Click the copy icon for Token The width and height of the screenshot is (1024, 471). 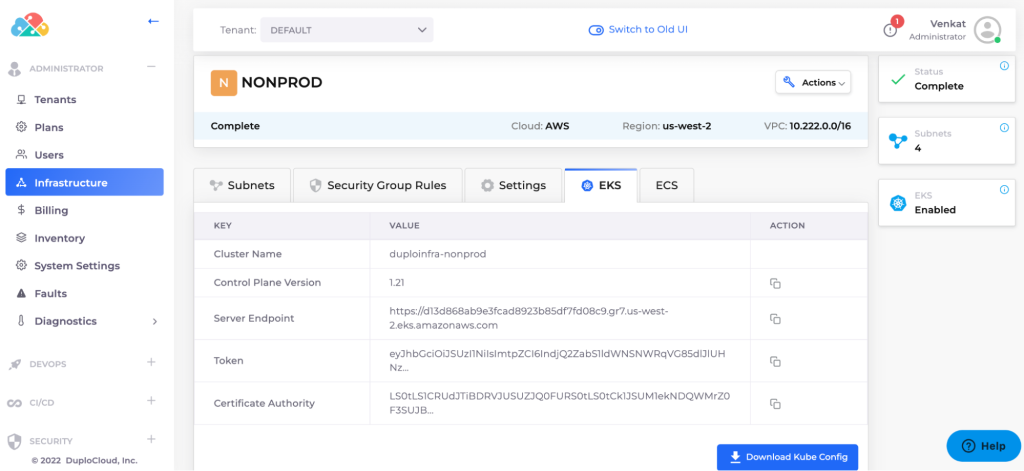pyautogui.click(x=774, y=361)
